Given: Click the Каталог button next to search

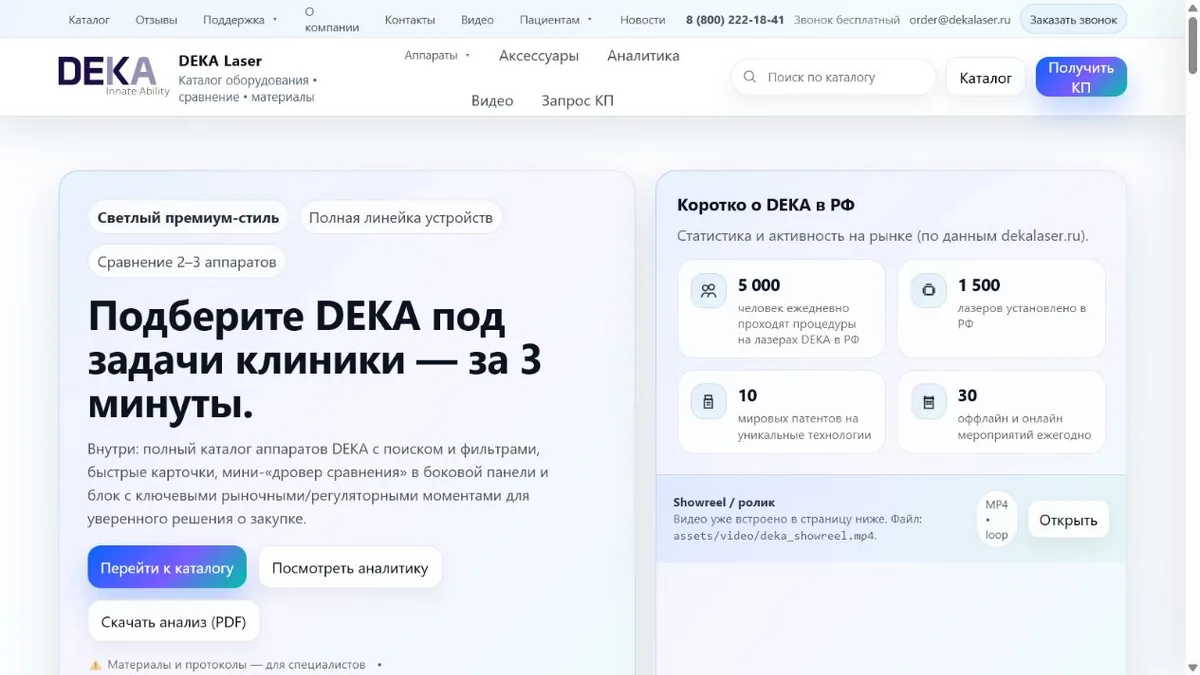Looking at the screenshot, I should pyautogui.click(x=986, y=77).
